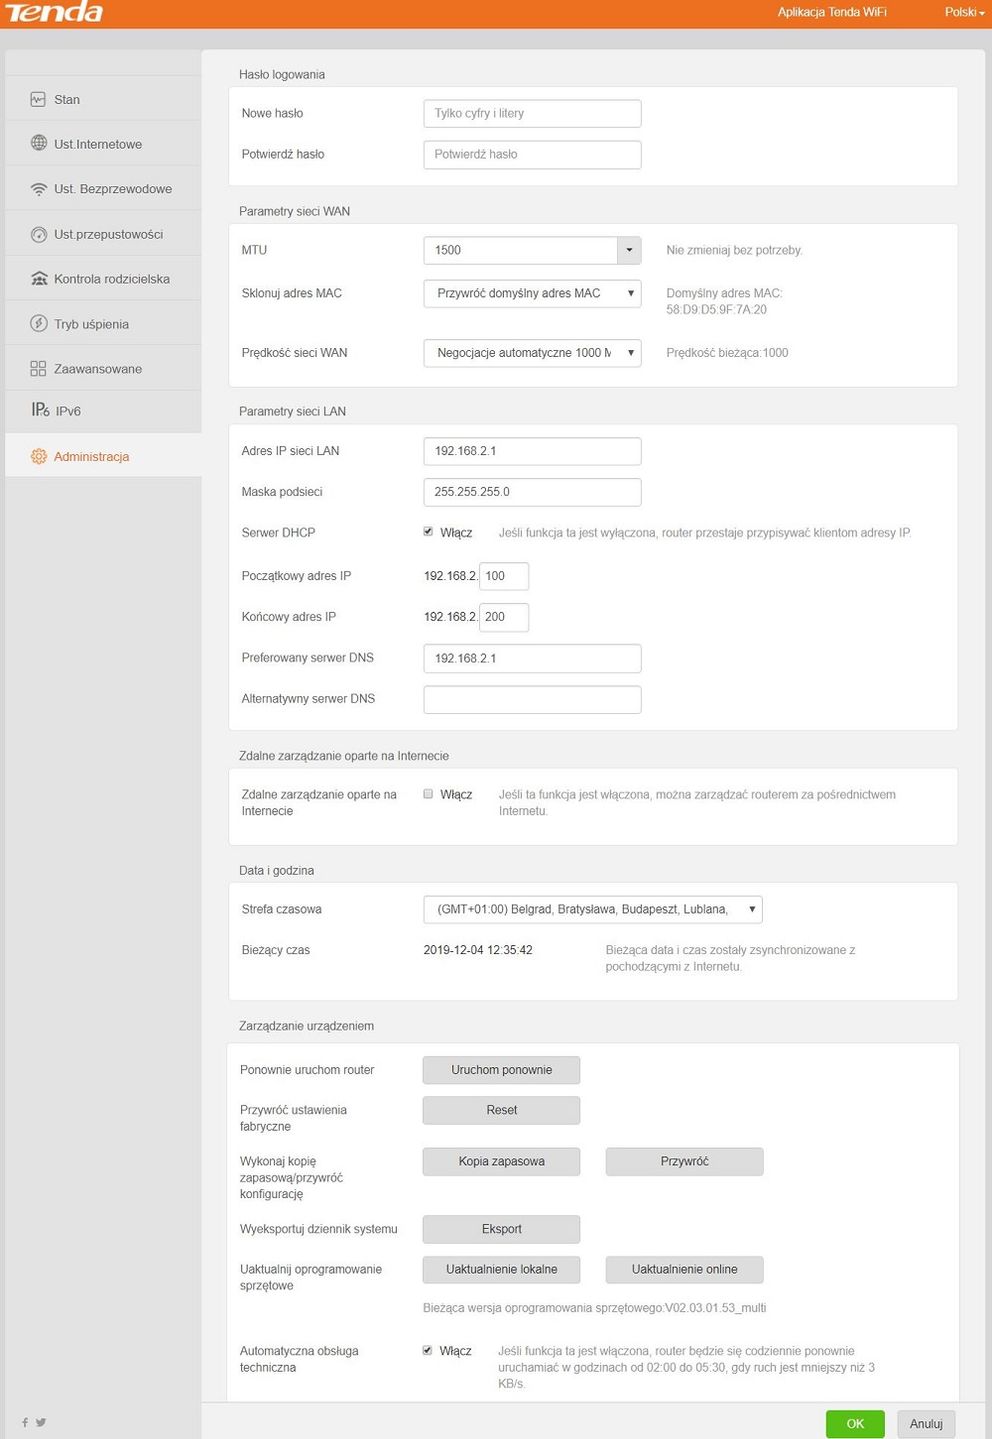The image size is (992, 1439).
Task: Click the IPv6 icon in sidebar
Action: pyautogui.click(x=40, y=409)
